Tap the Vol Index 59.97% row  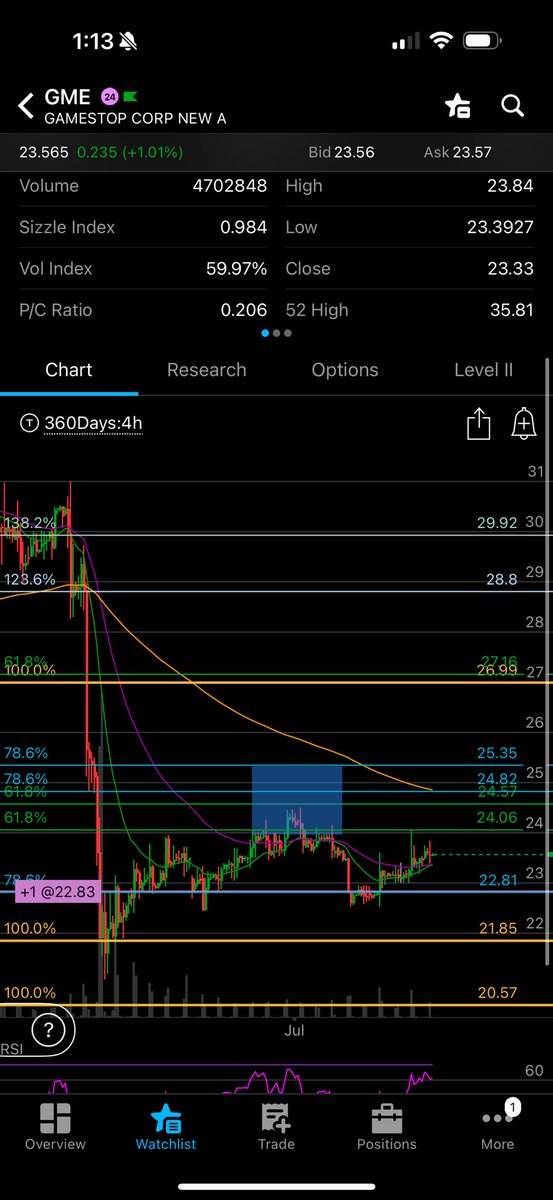(x=143, y=269)
